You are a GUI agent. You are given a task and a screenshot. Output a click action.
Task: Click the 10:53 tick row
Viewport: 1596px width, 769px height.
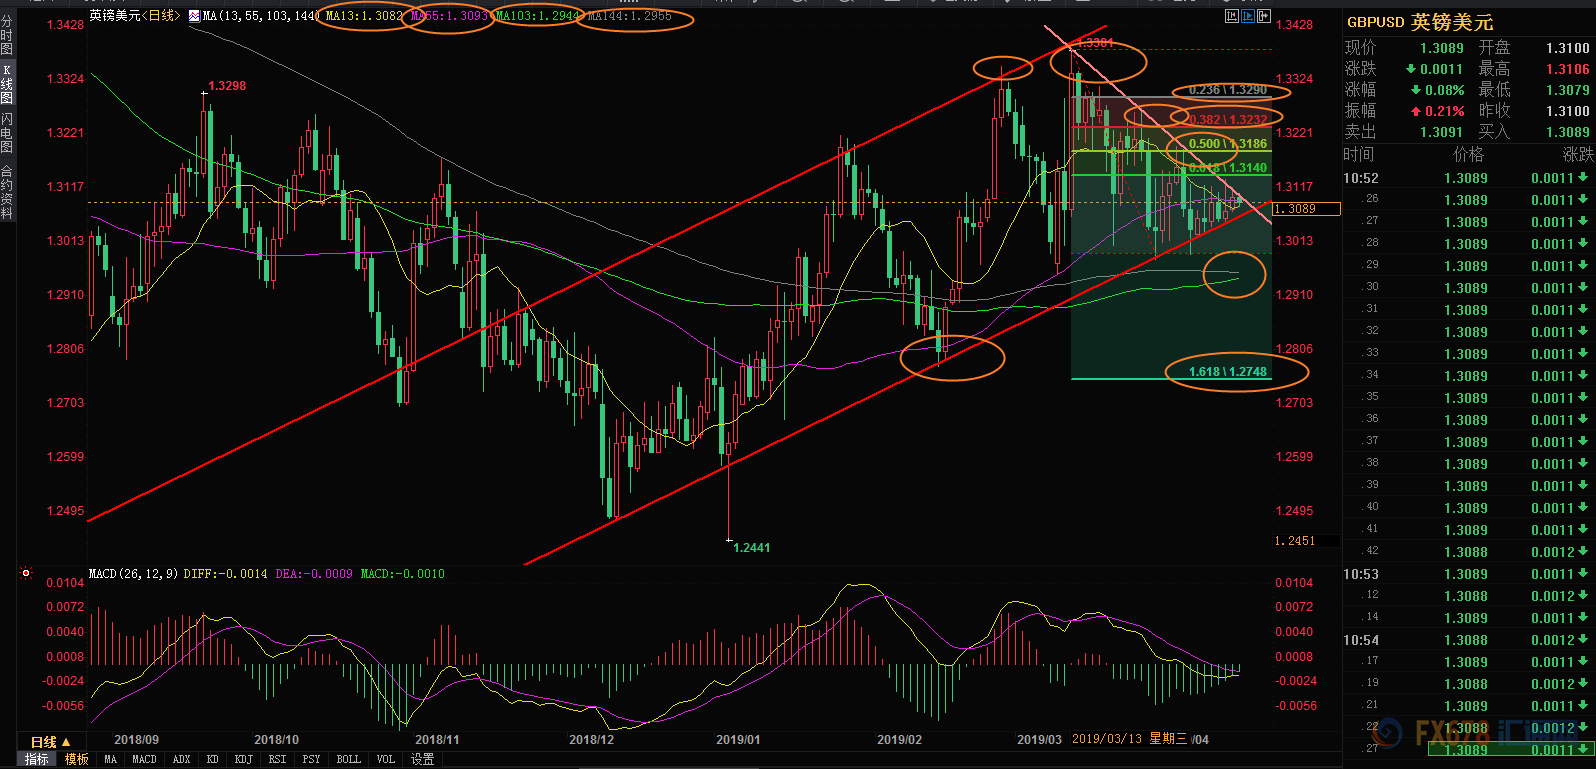pyautogui.click(x=1468, y=574)
